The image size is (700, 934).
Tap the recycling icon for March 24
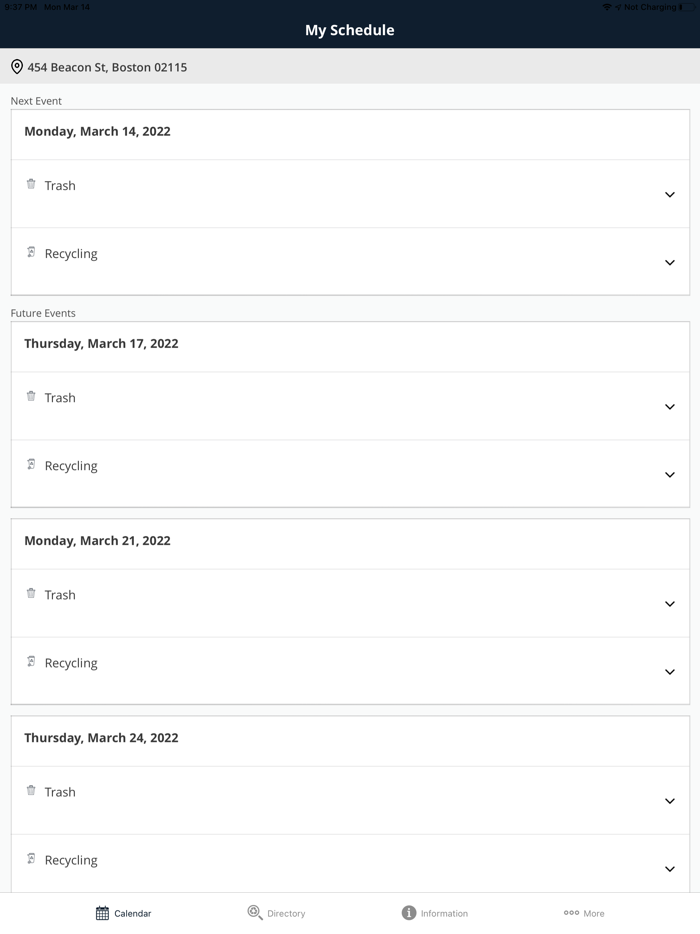click(x=30, y=859)
